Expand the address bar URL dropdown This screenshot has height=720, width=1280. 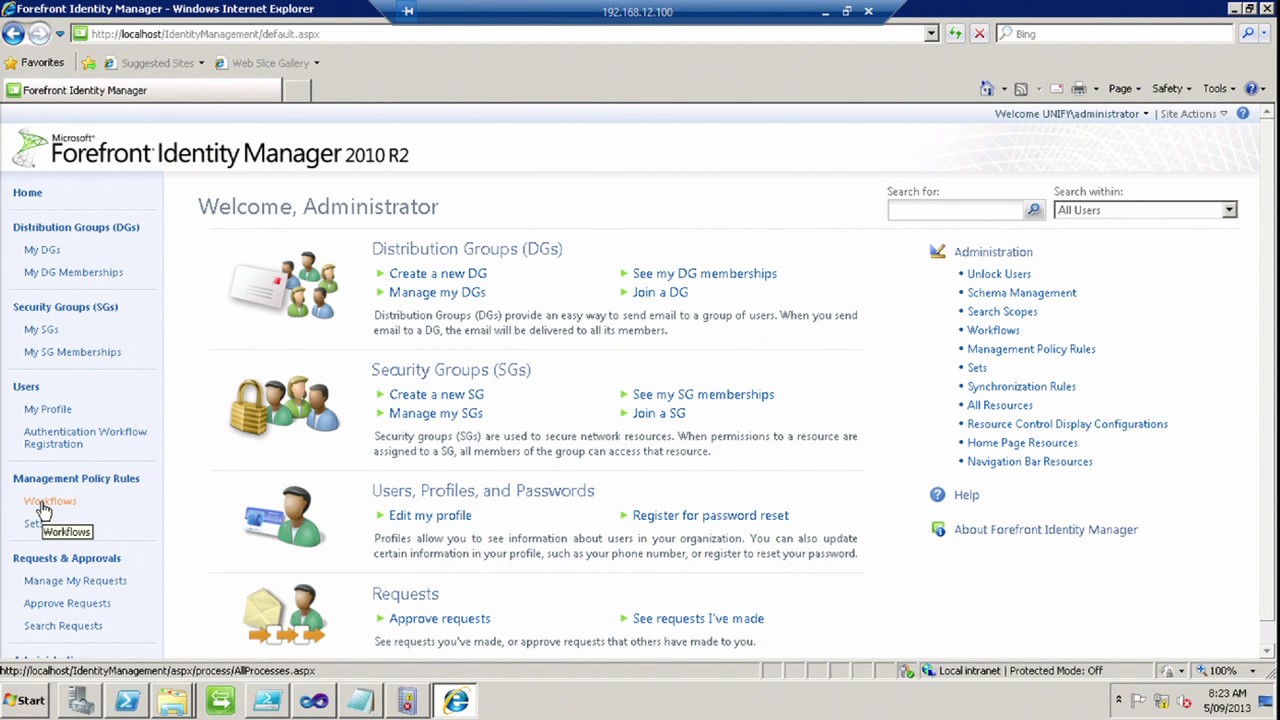coord(931,34)
